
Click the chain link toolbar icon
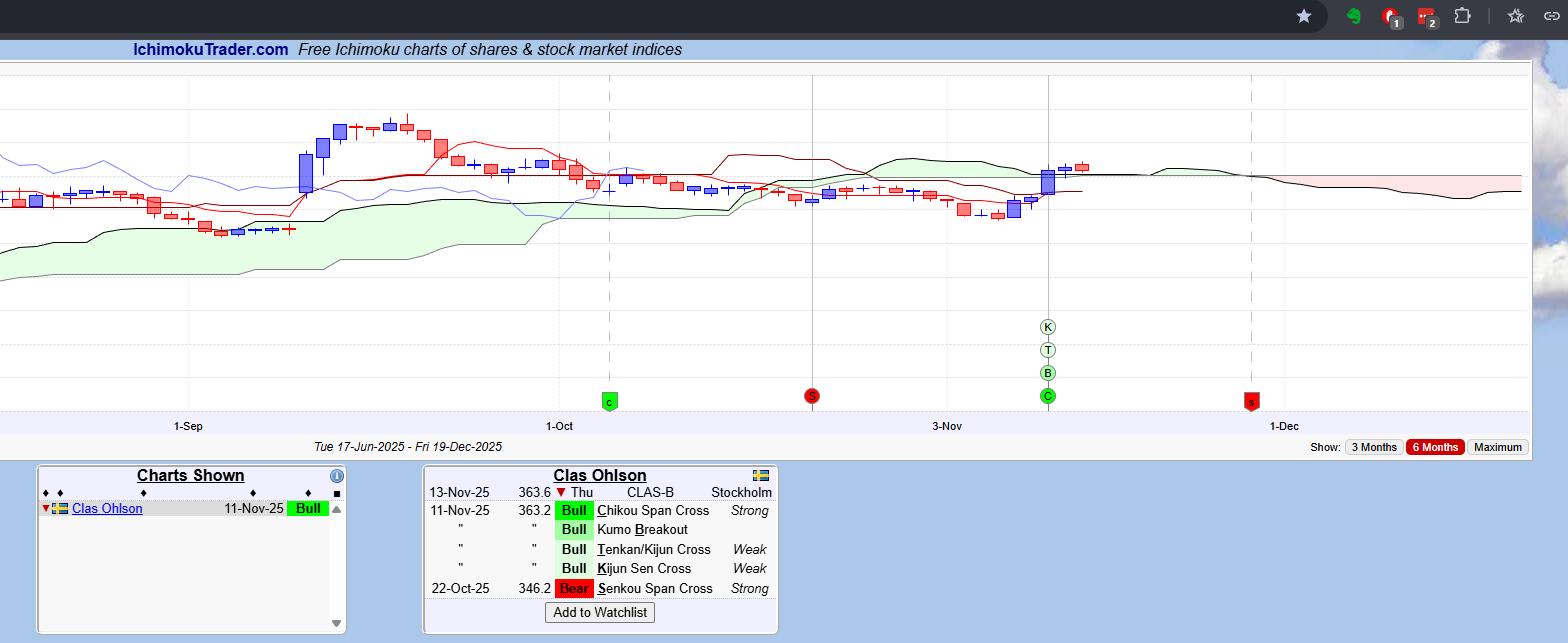[1553, 16]
